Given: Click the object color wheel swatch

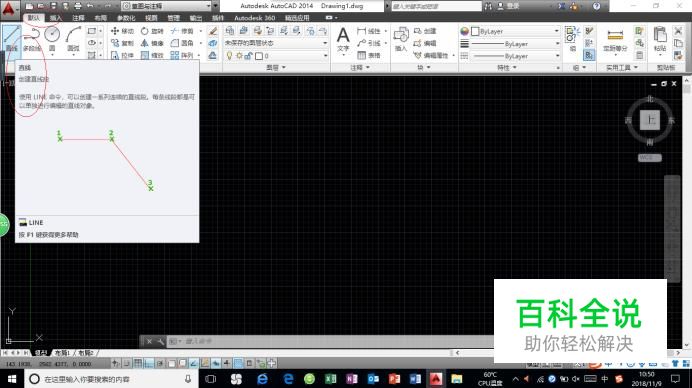Looking at the screenshot, I should point(464,31).
